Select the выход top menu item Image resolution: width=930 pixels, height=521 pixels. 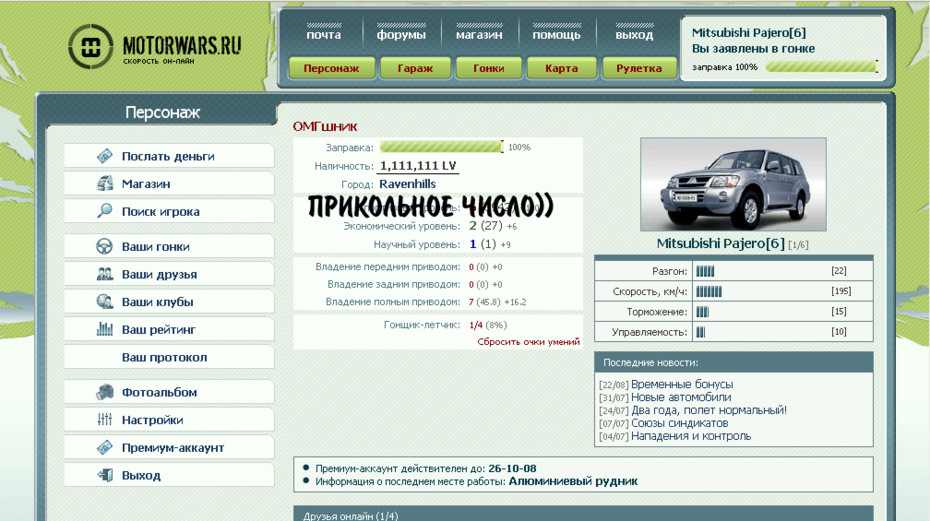pyautogui.click(x=634, y=34)
